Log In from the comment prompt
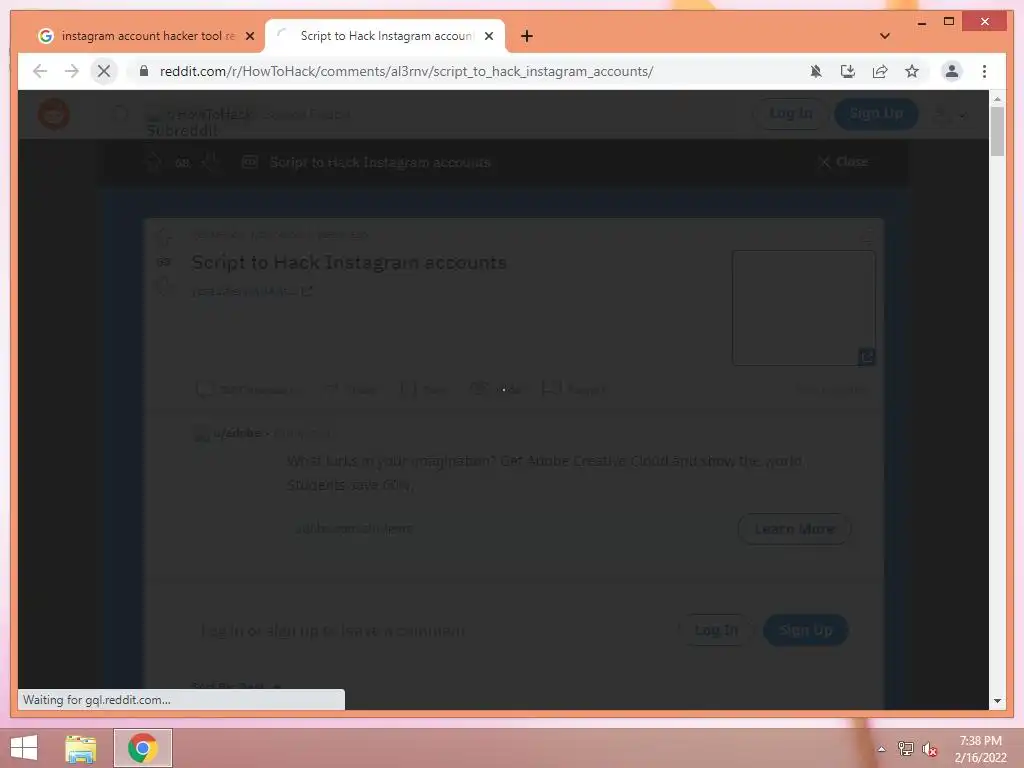Screen dimensions: 1024x768 click(716, 630)
